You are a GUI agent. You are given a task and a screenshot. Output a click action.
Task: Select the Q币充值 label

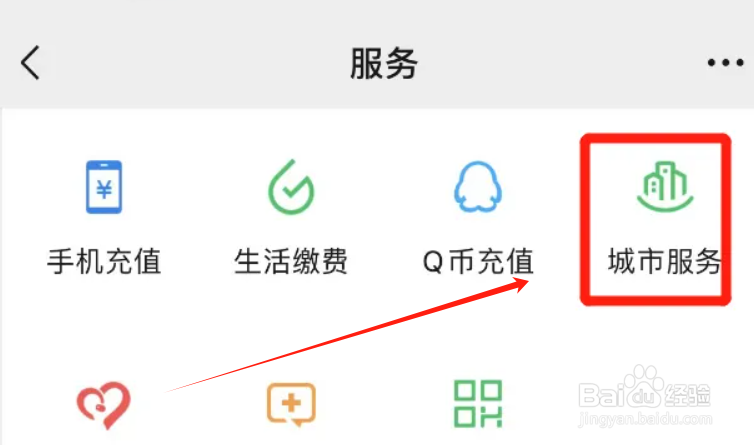click(478, 261)
